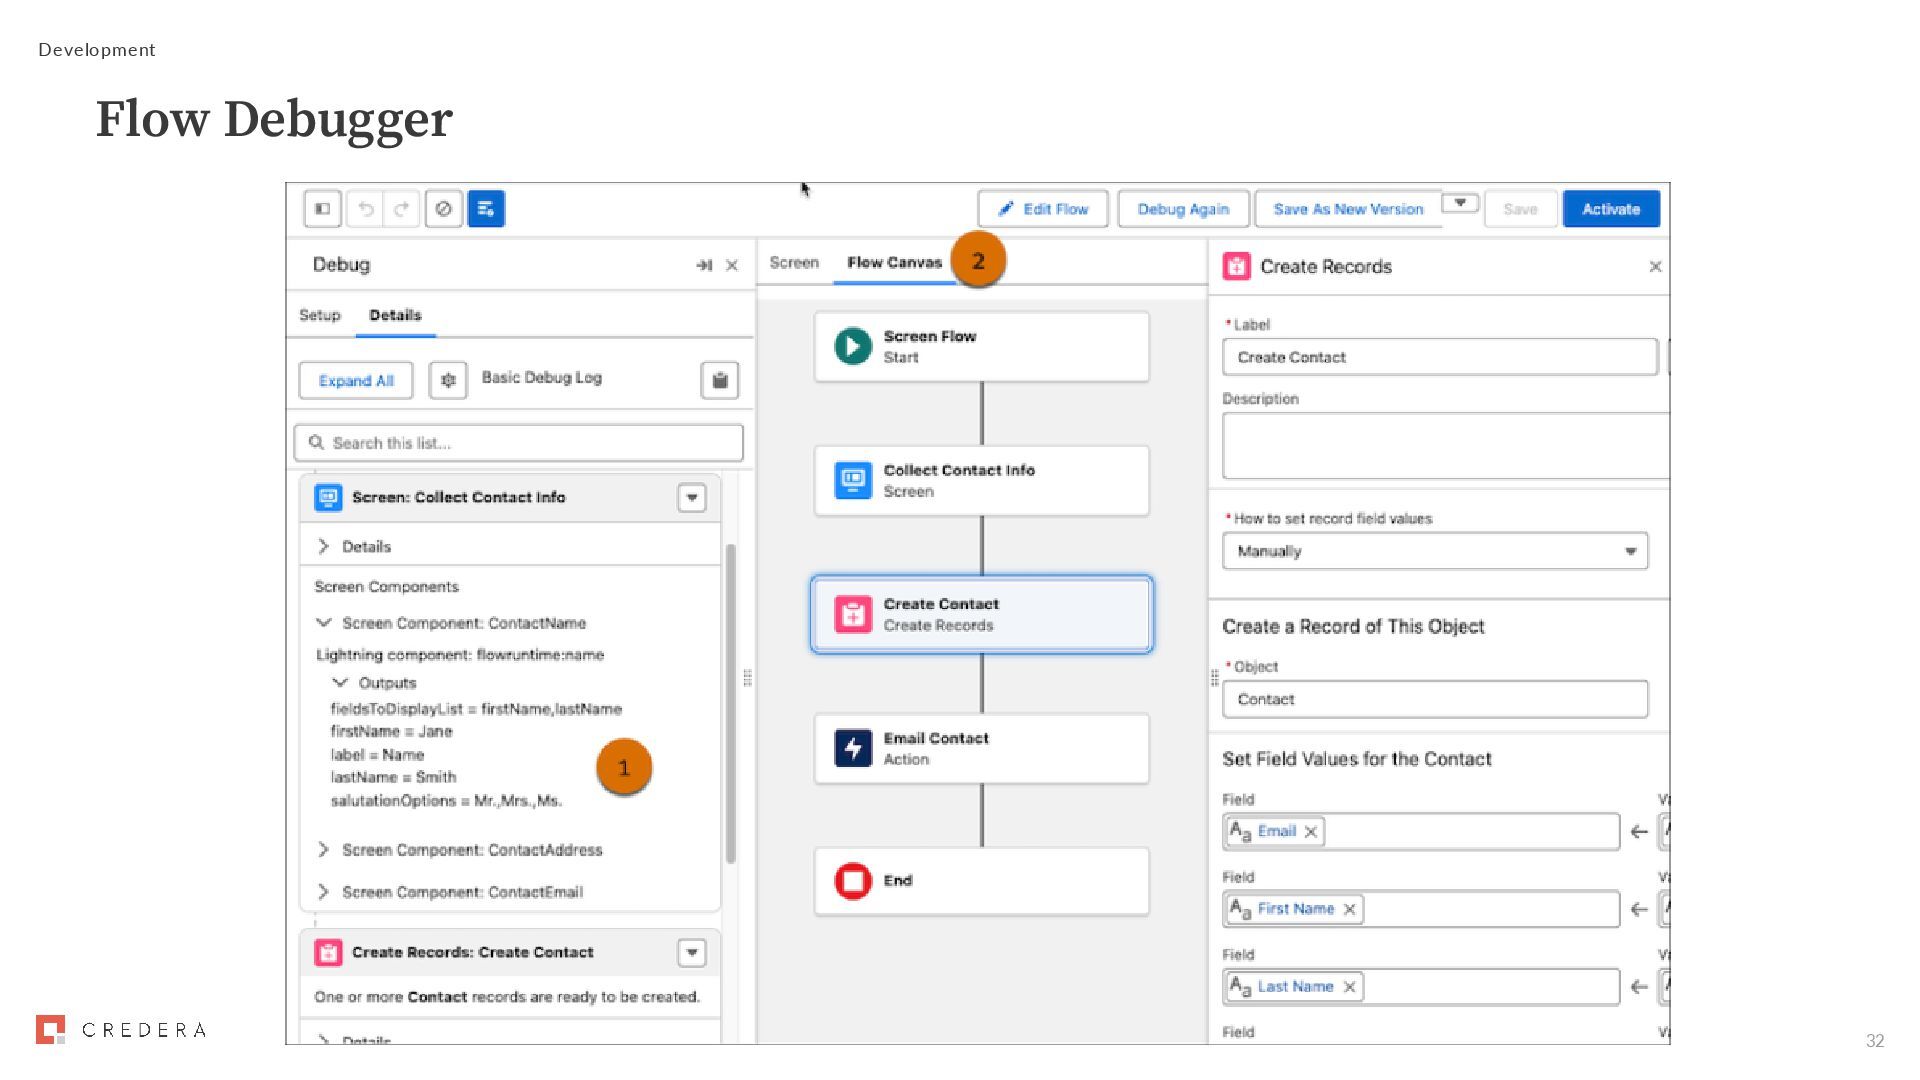Screen dimensions: 1920x1080
Task: Click the dock Debug panel arrow icon
Action: [x=704, y=265]
